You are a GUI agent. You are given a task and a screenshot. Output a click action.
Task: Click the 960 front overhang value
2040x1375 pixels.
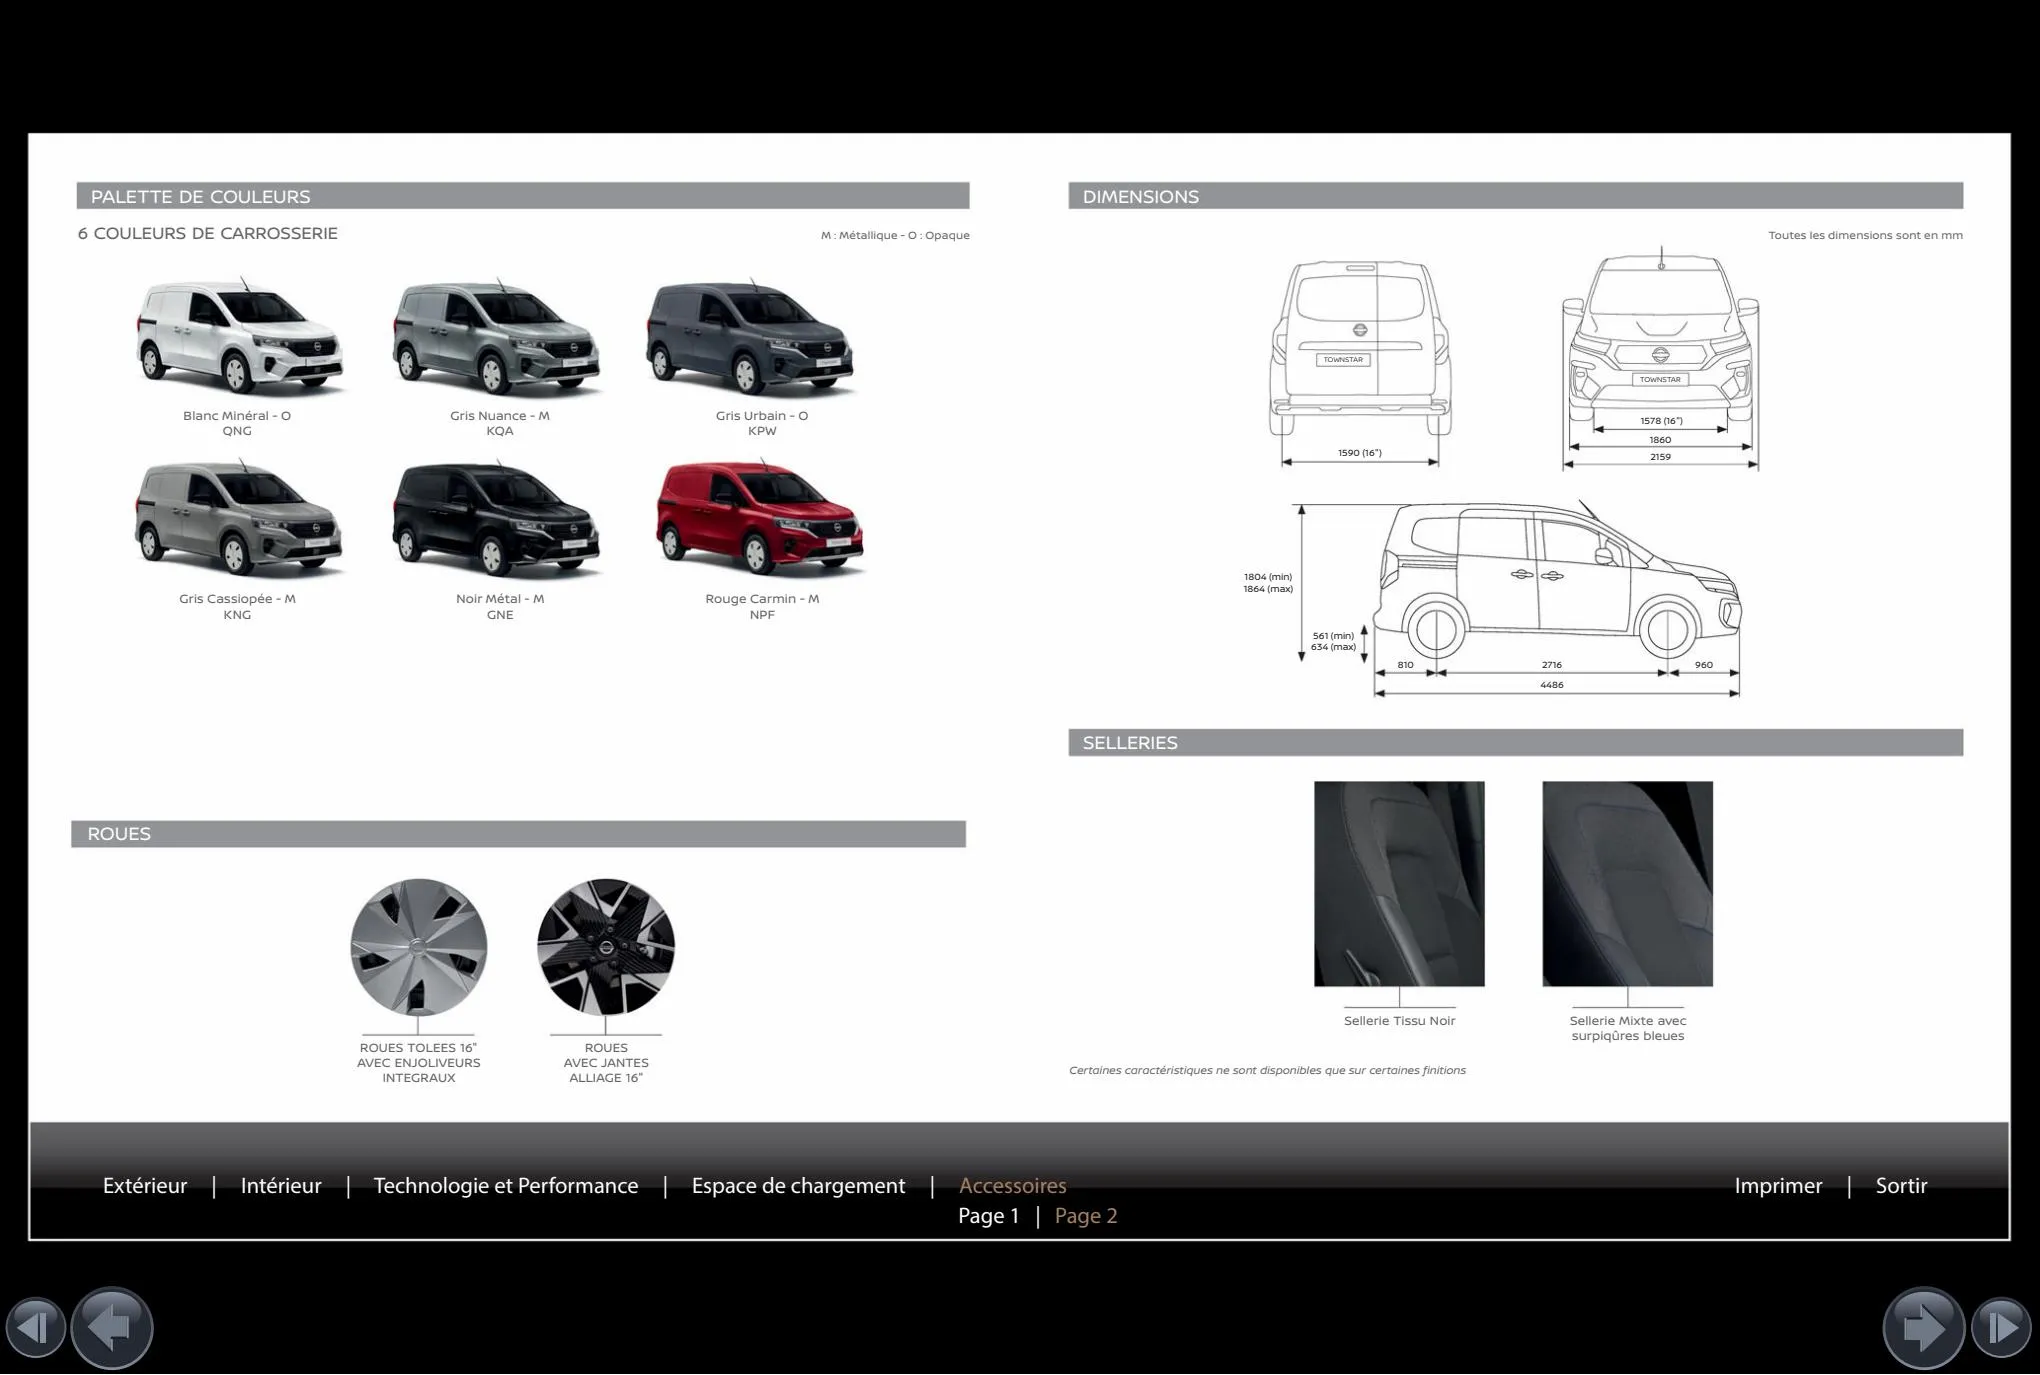click(1704, 665)
